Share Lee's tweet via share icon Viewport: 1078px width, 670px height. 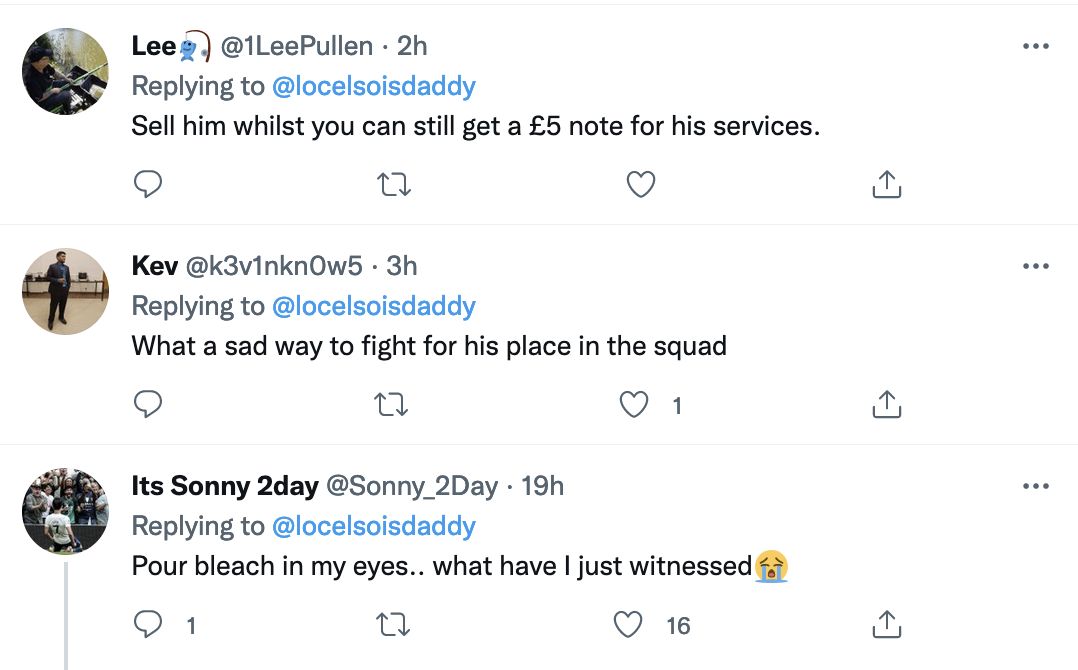[x=887, y=184]
